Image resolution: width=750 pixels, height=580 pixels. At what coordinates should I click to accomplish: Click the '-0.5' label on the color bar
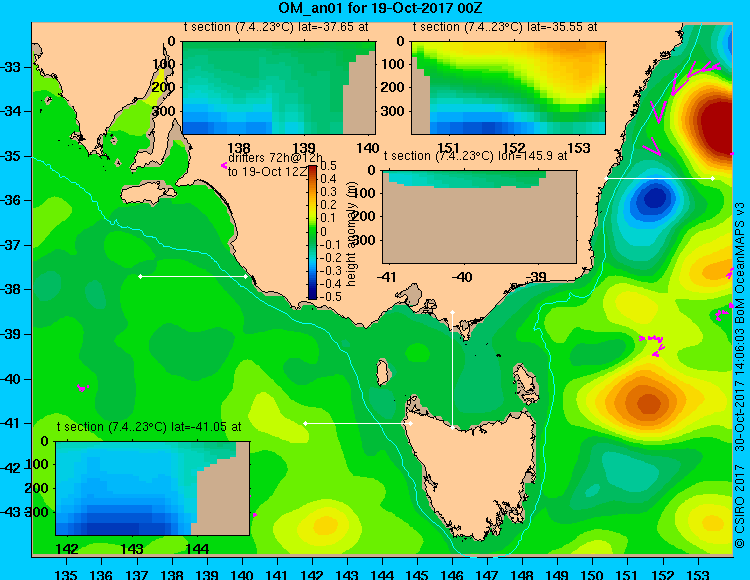click(x=330, y=297)
